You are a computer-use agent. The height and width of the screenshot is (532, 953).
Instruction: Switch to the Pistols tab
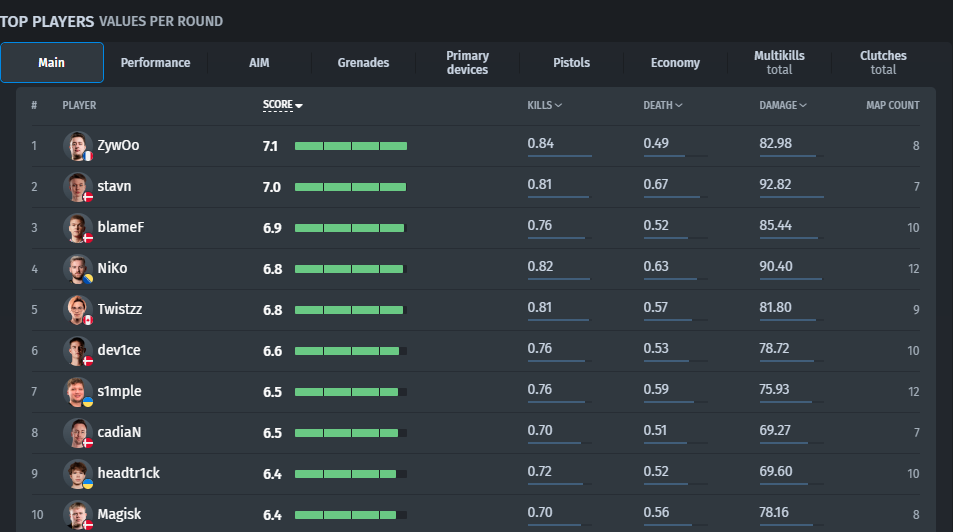[x=571, y=62]
